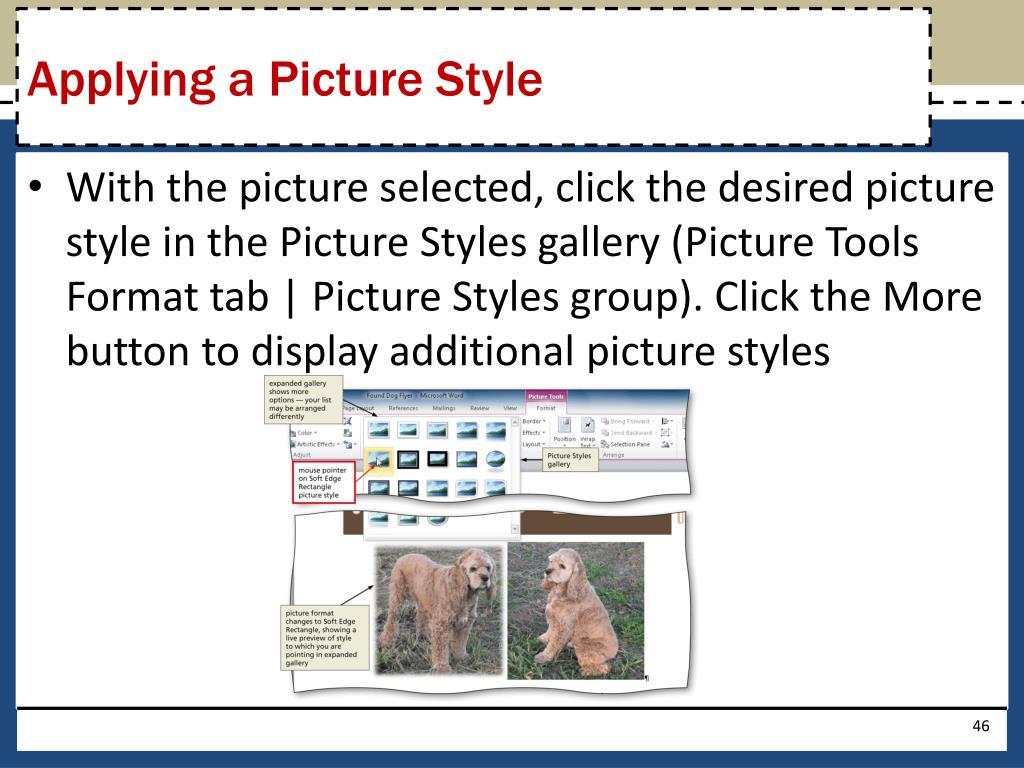Expand the Artistic Effects dropdown
This screenshot has height=768, width=1024.
[315, 444]
